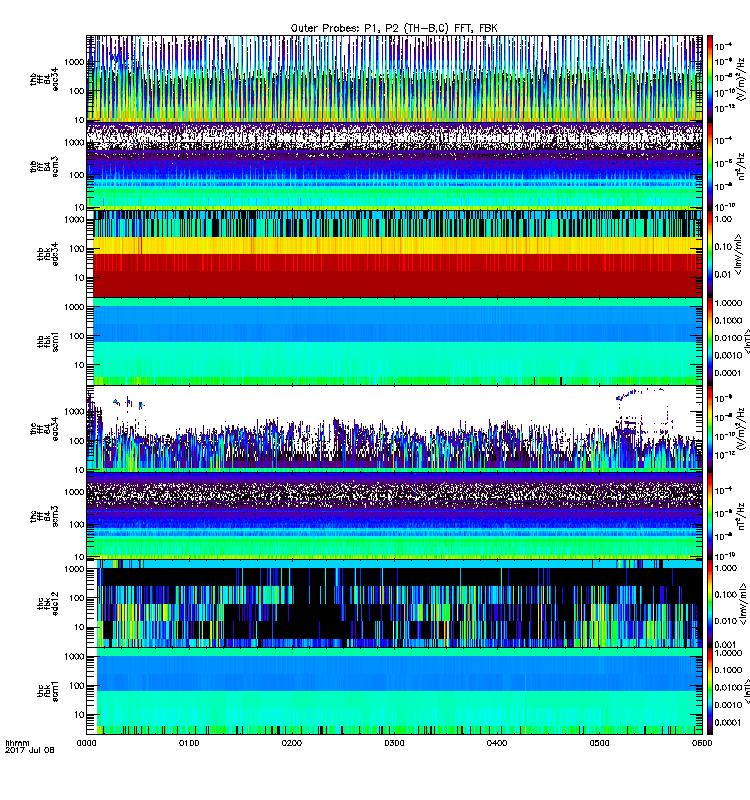Viewport: 750px width, 800px height.
Task: Click the <|nT|> unit label of thb scm1
Action: [746, 341]
